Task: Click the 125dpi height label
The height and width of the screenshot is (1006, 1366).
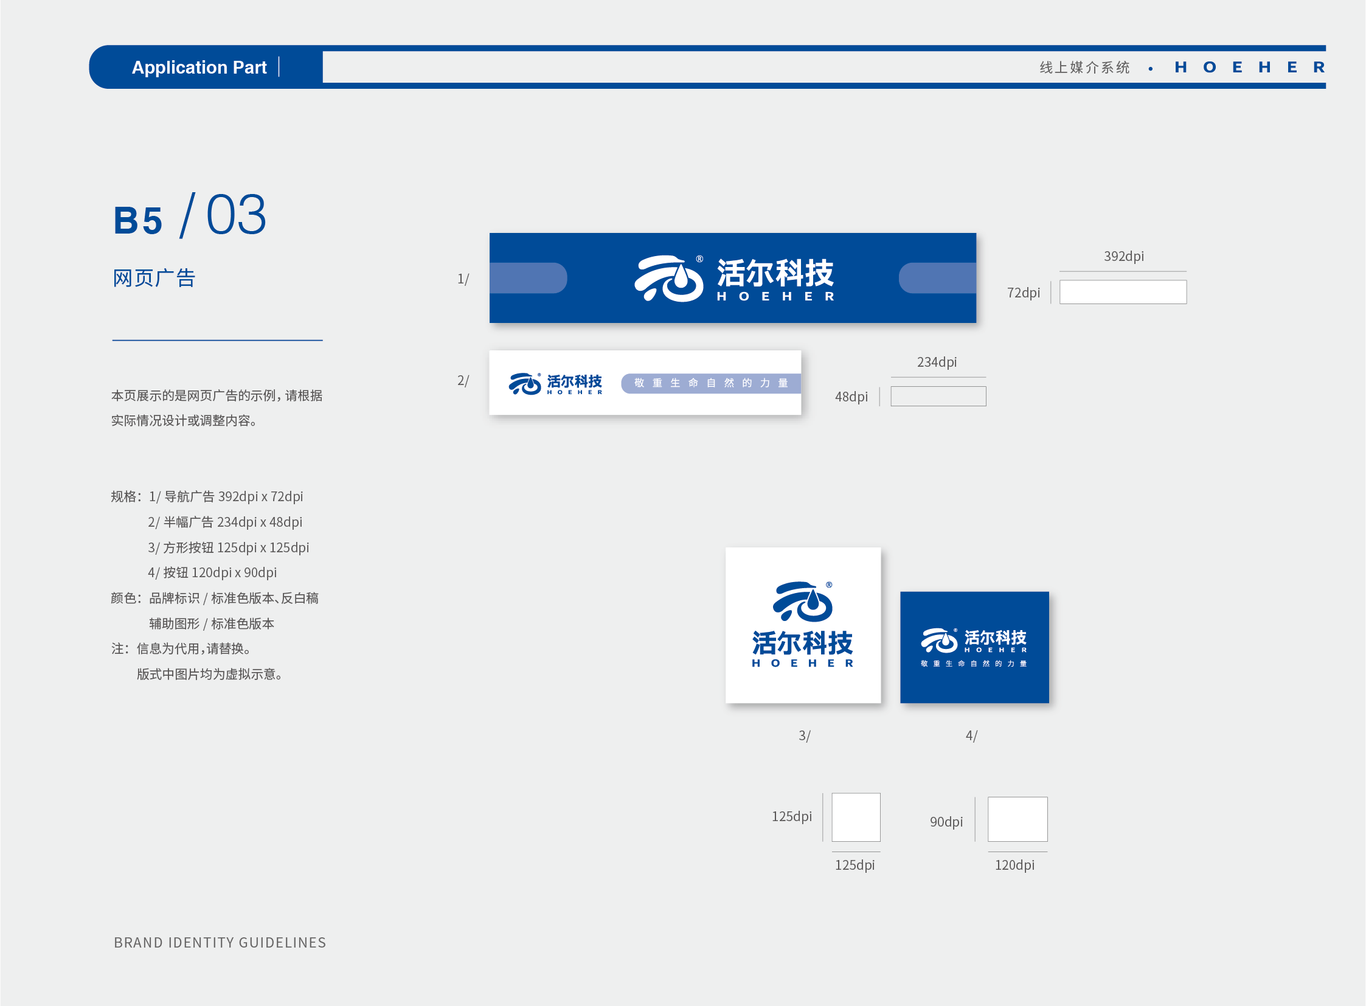Action: [x=792, y=817]
